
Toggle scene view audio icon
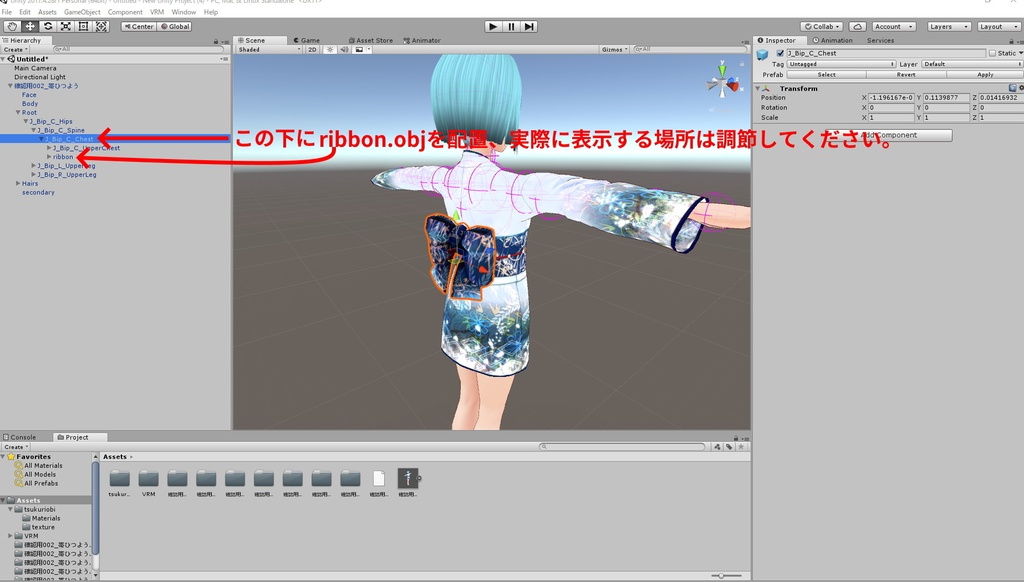pyautogui.click(x=345, y=49)
